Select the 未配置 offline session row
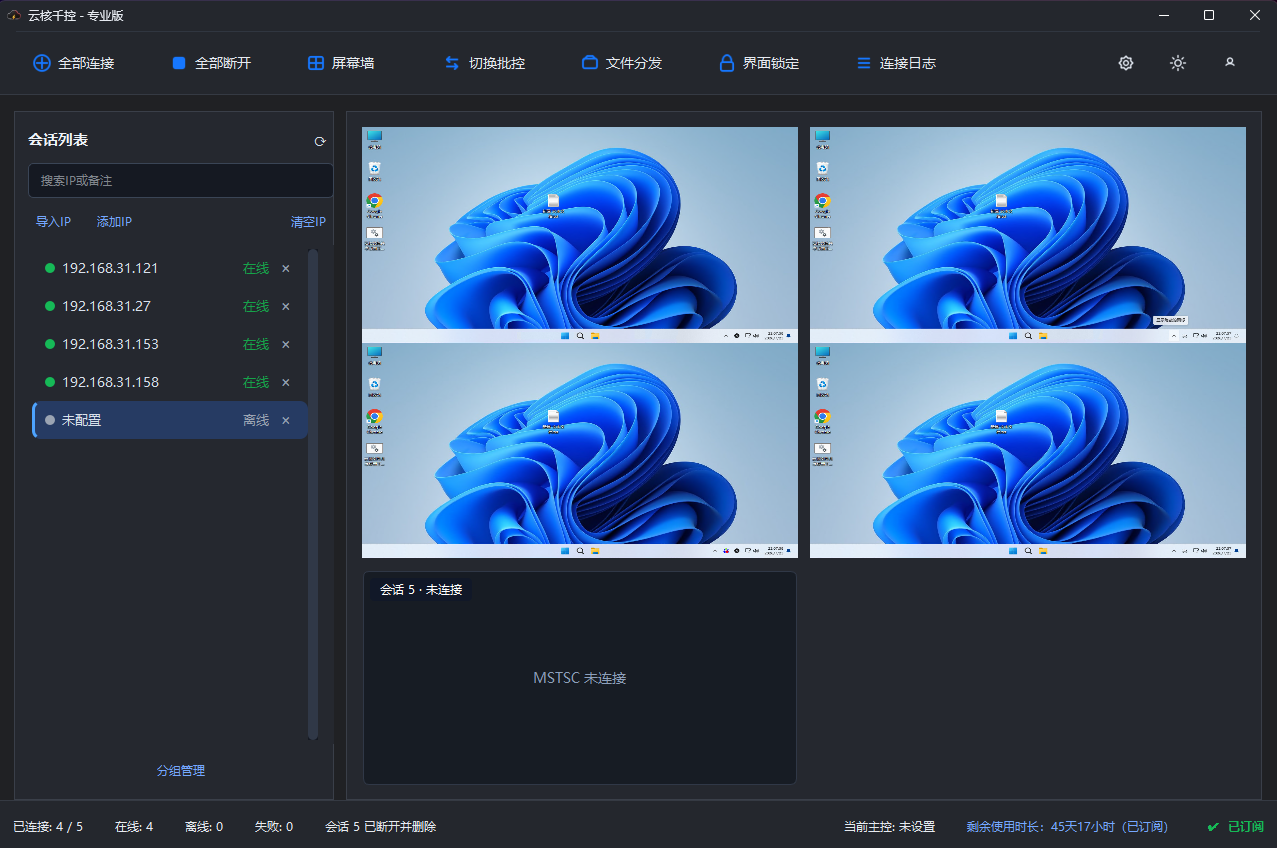 coord(170,420)
